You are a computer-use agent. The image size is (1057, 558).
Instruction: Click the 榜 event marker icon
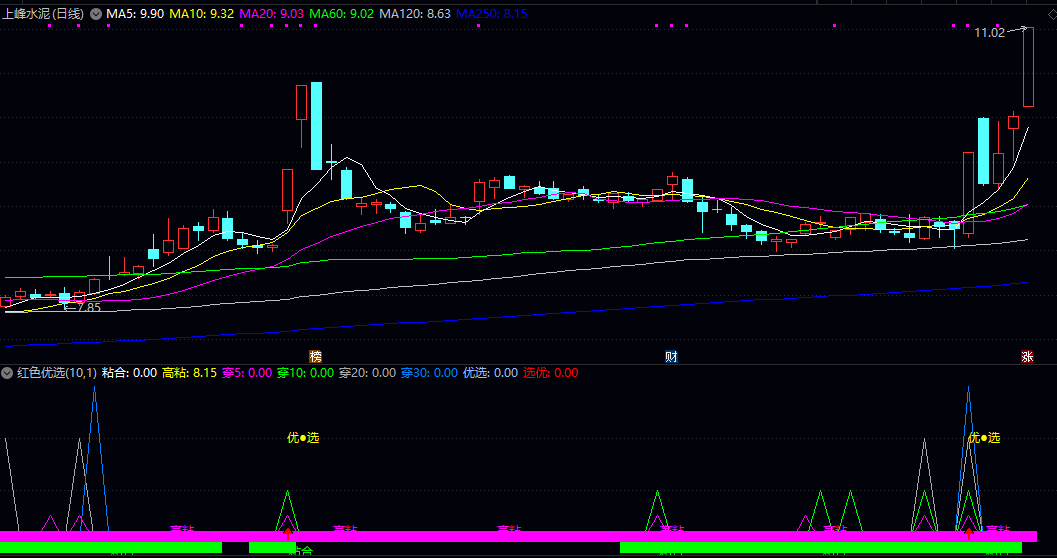316,357
